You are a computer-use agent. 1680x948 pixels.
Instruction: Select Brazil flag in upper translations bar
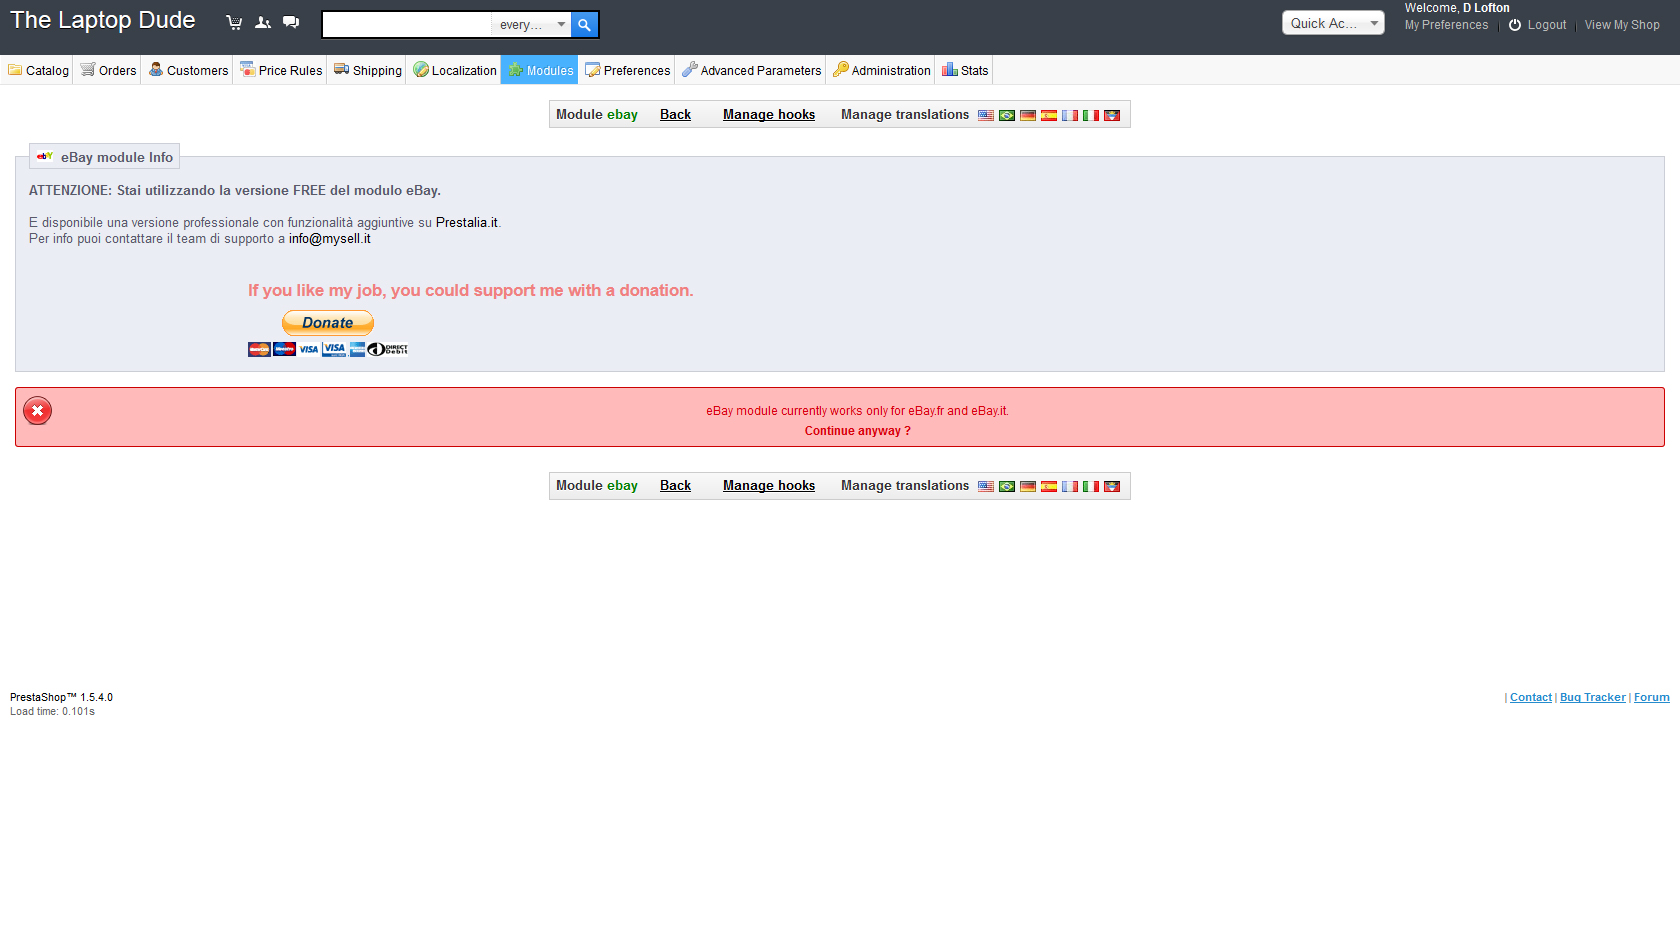coord(1007,116)
